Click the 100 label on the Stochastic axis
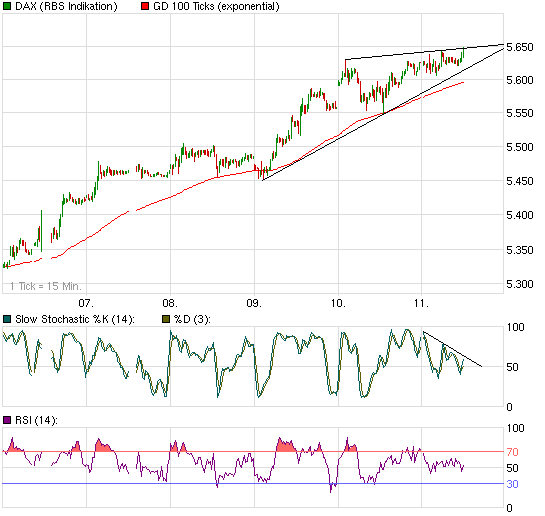The width and height of the screenshot is (545, 516). pos(515,327)
